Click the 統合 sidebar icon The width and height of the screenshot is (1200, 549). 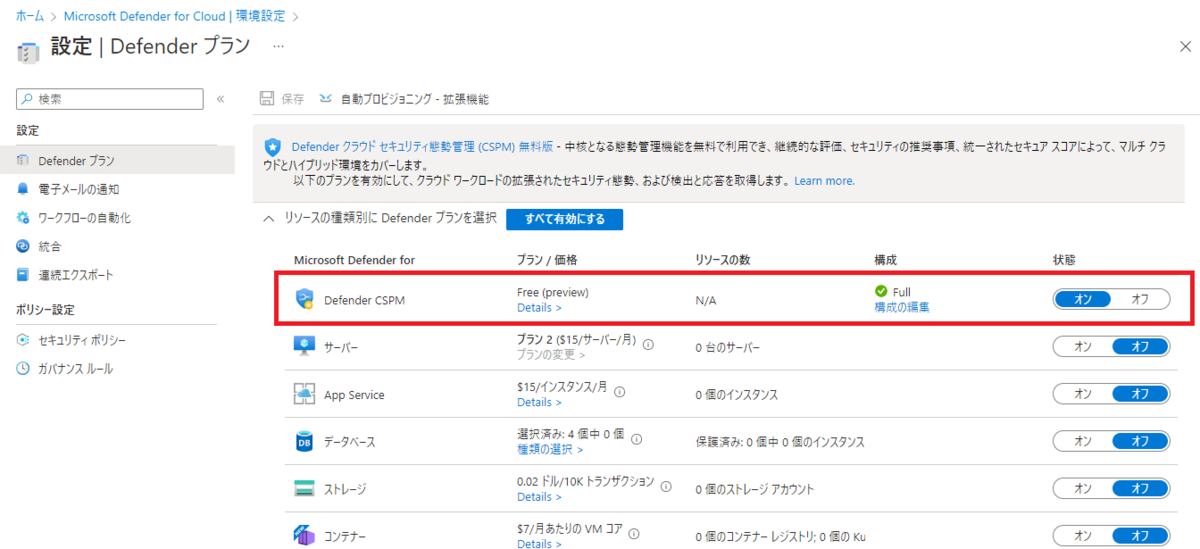(x=23, y=246)
